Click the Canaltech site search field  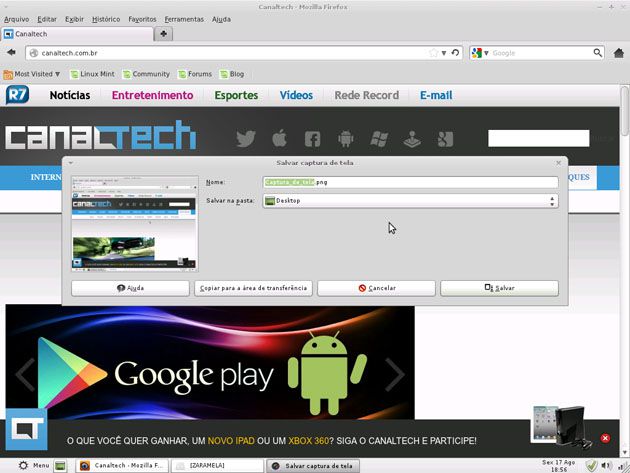pyautogui.click(x=539, y=138)
